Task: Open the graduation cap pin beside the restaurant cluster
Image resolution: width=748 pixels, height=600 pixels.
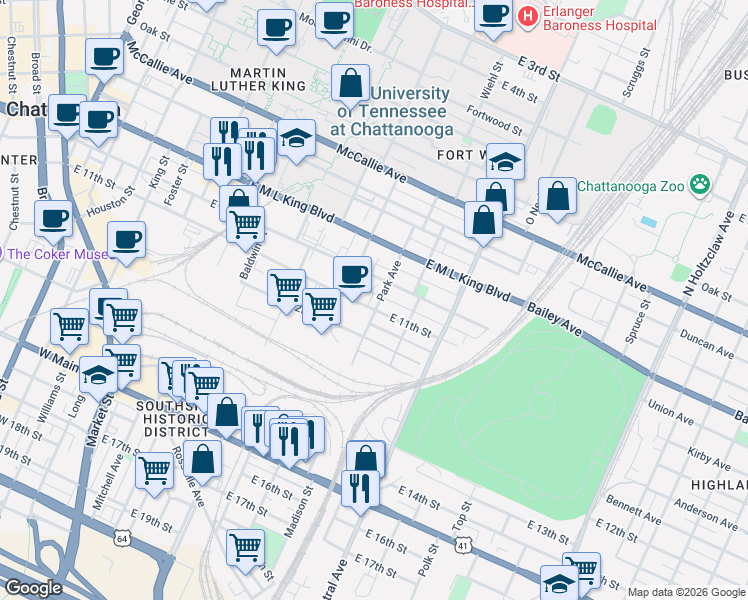Action: [x=296, y=141]
